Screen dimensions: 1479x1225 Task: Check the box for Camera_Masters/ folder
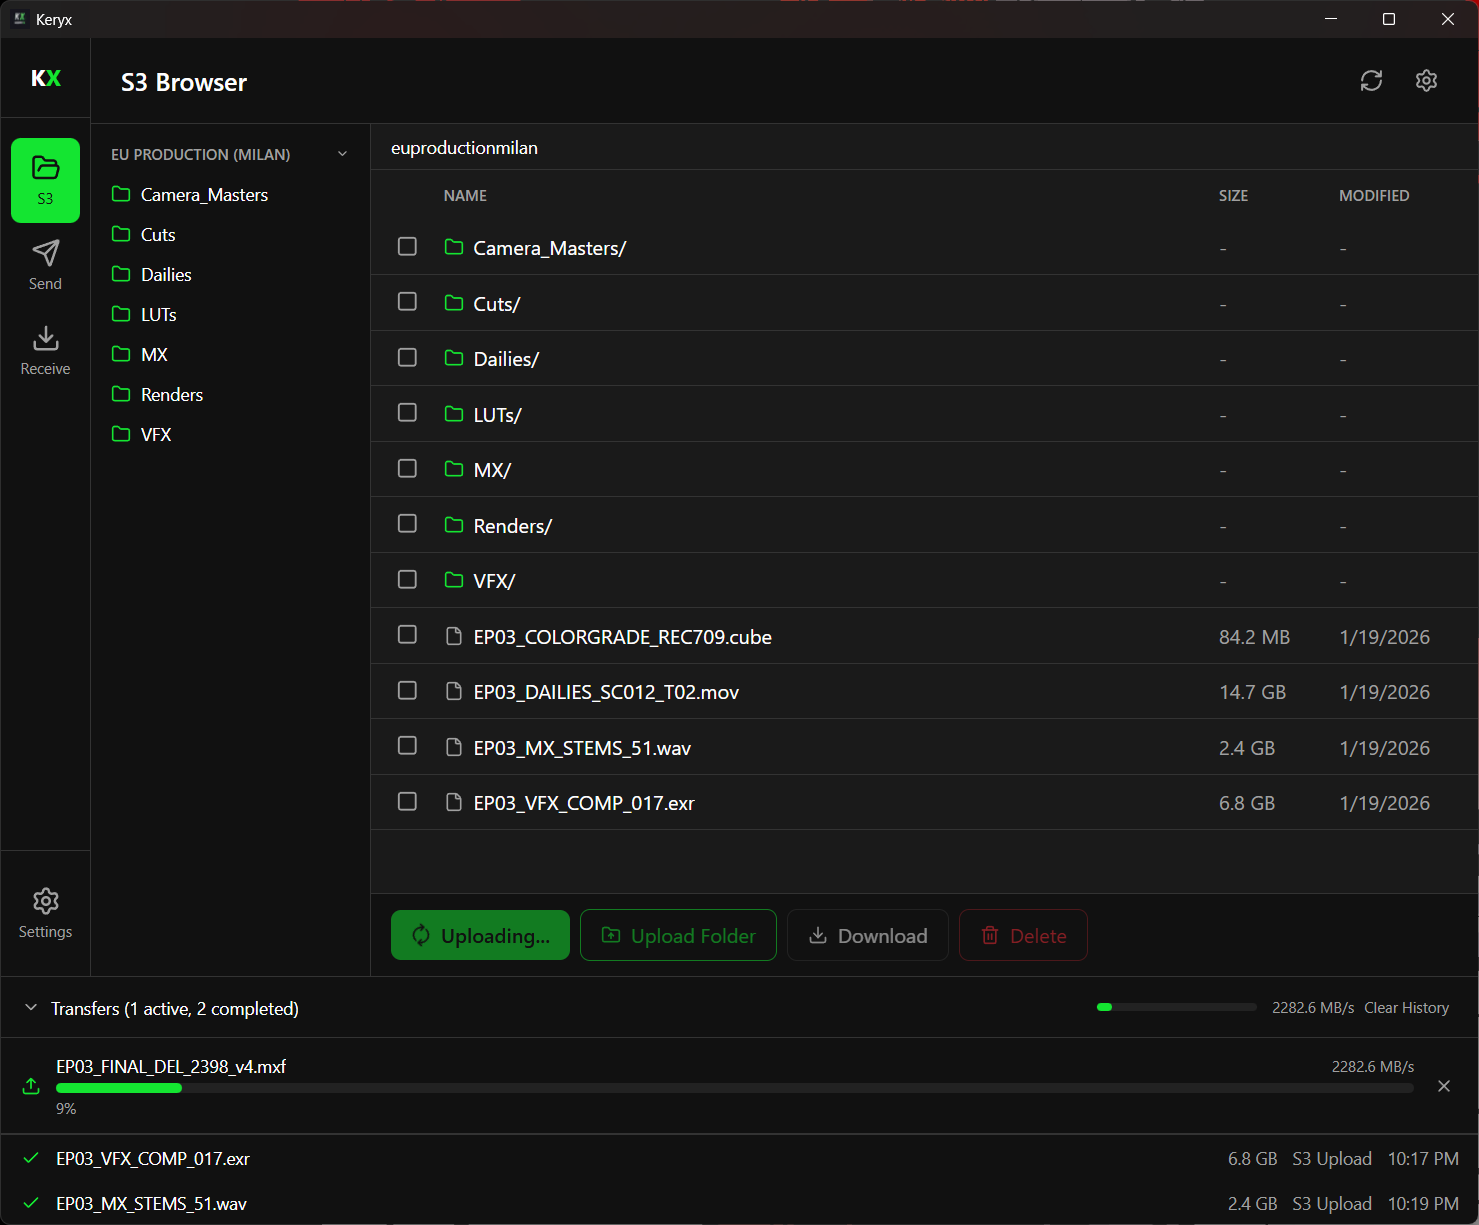pyautogui.click(x=407, y=246)
